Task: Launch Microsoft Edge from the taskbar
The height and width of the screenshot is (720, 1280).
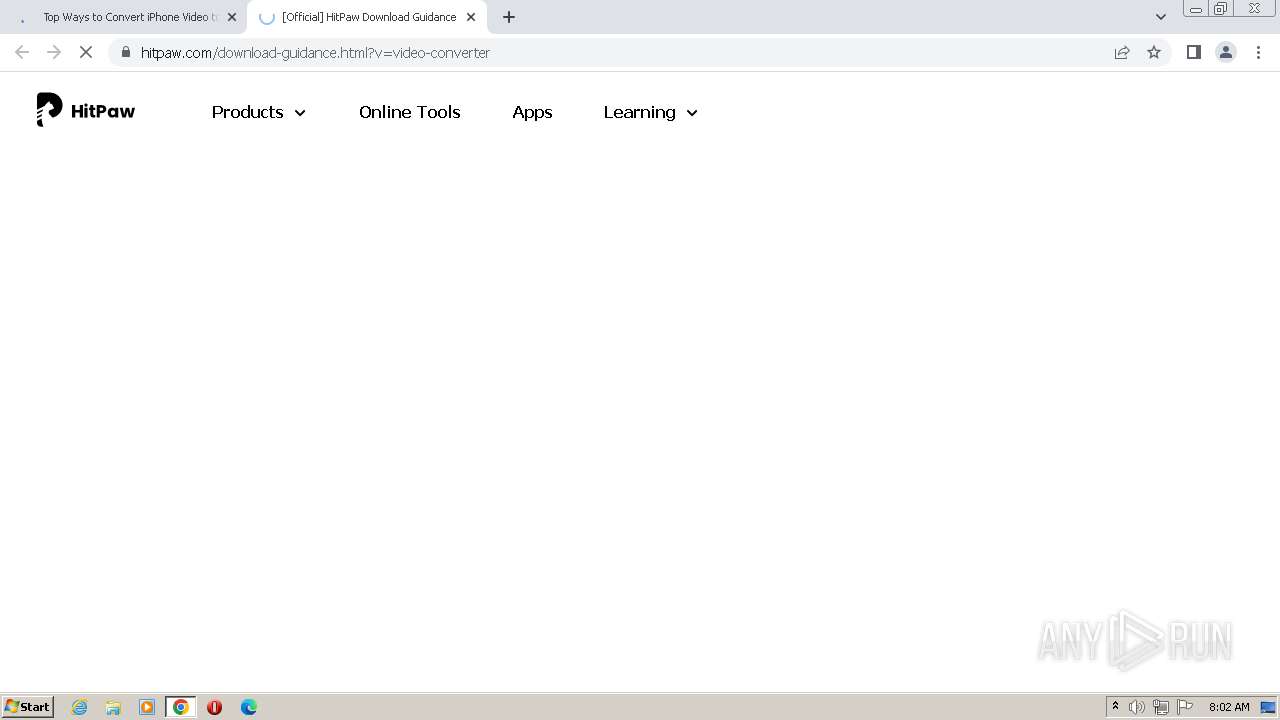Action: tap(249, 707)
